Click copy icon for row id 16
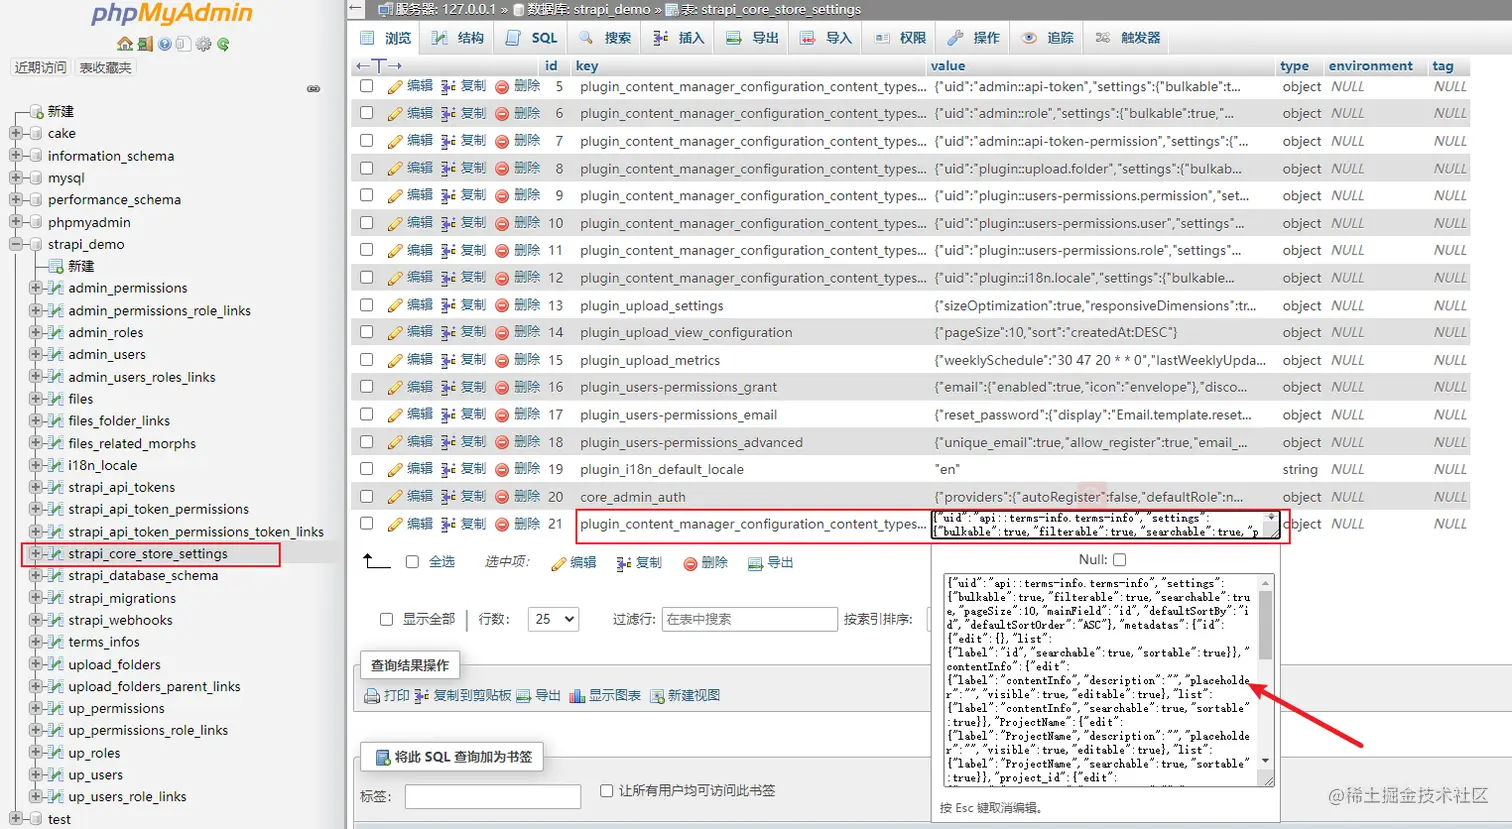 [448, 388]
